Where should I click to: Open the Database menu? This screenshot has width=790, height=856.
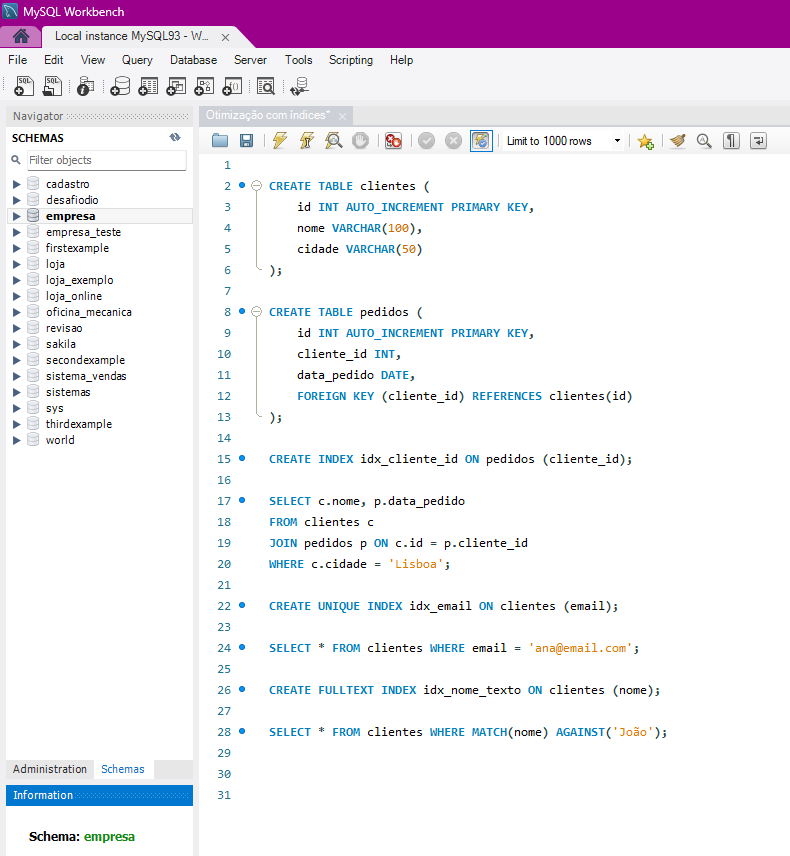coord(193,60)
